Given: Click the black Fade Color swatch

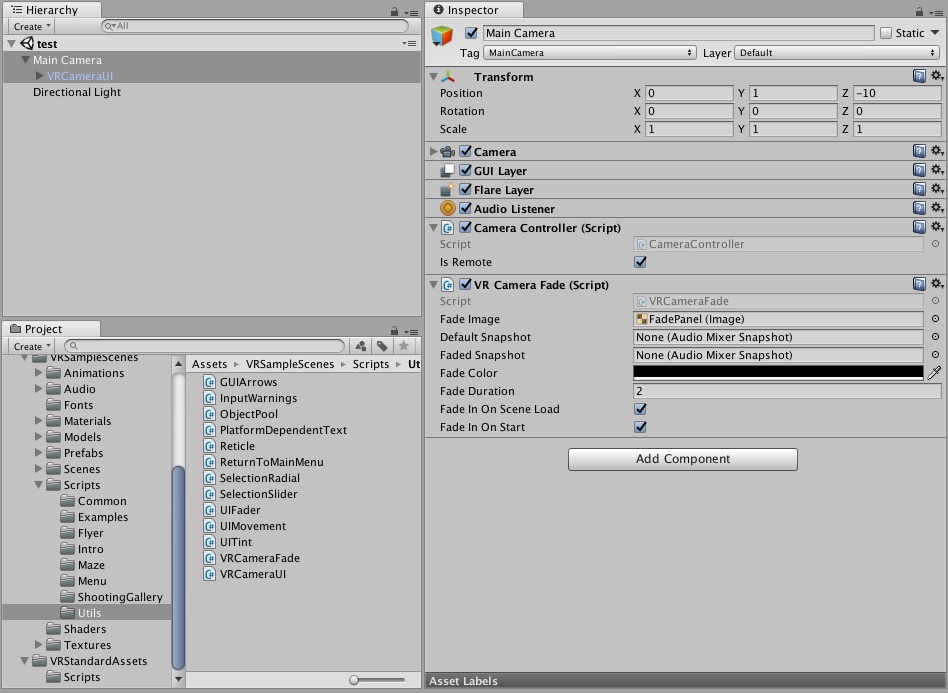Looking at the screenshot, I should [778, 373].
